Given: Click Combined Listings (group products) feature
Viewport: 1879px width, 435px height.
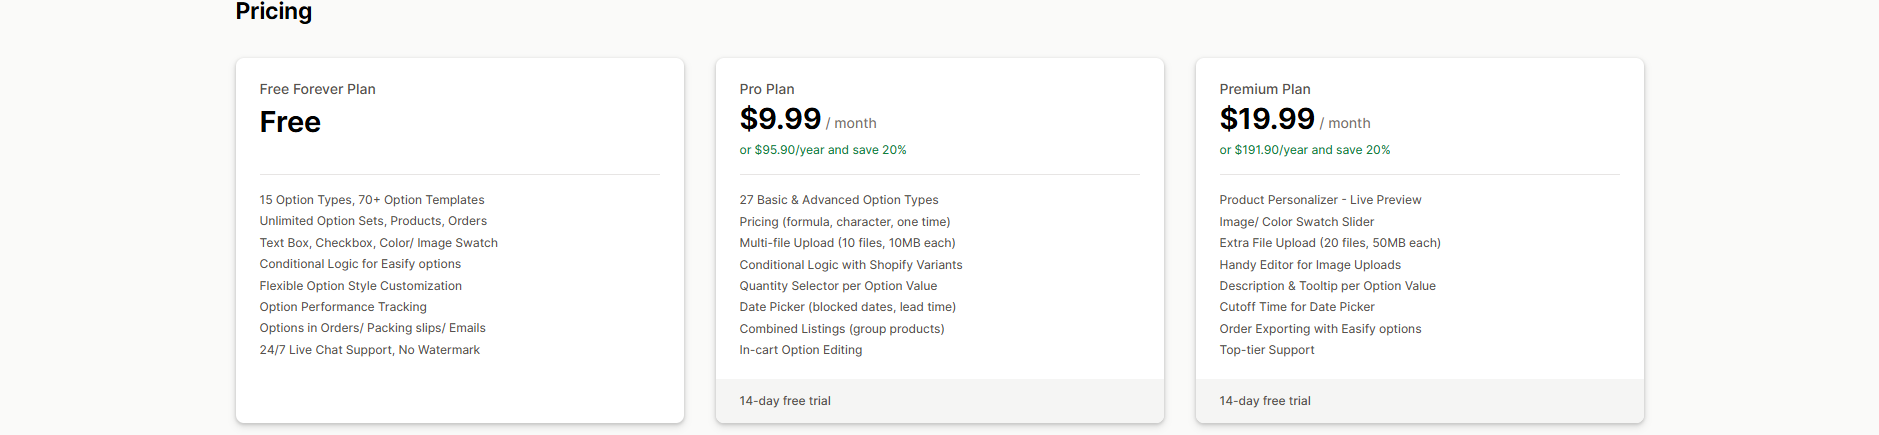Looking at the screenshot, I should click(841, 329).
